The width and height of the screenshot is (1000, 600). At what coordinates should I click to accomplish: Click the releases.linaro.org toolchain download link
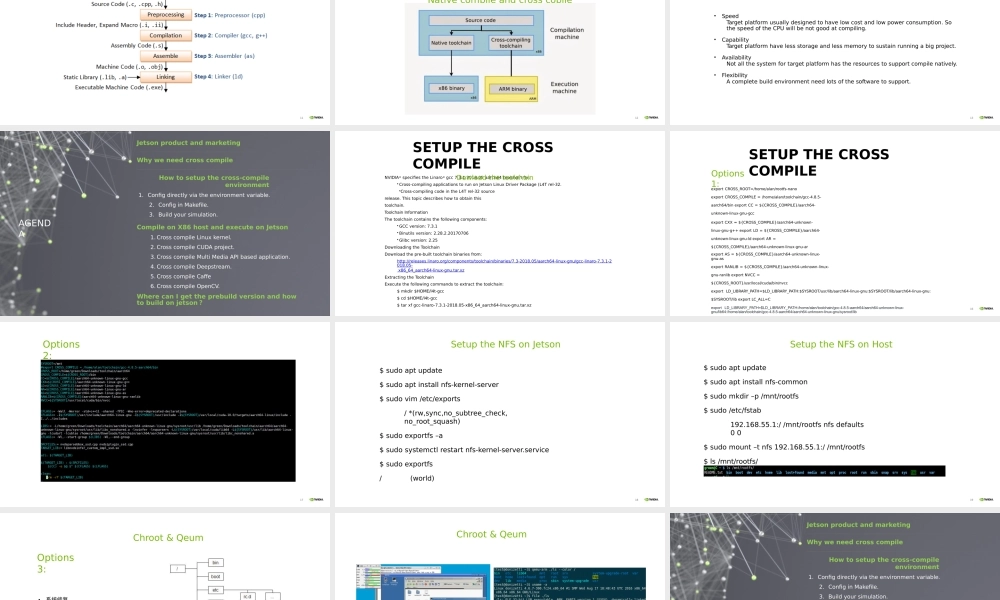point(504,265)
